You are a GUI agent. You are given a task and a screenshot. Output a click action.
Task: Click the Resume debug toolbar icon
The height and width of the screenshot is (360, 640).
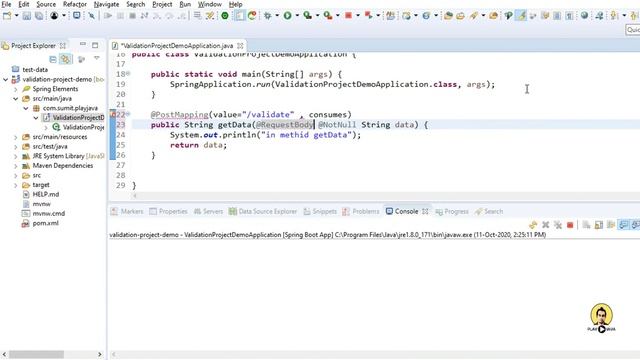pos(108,16)
